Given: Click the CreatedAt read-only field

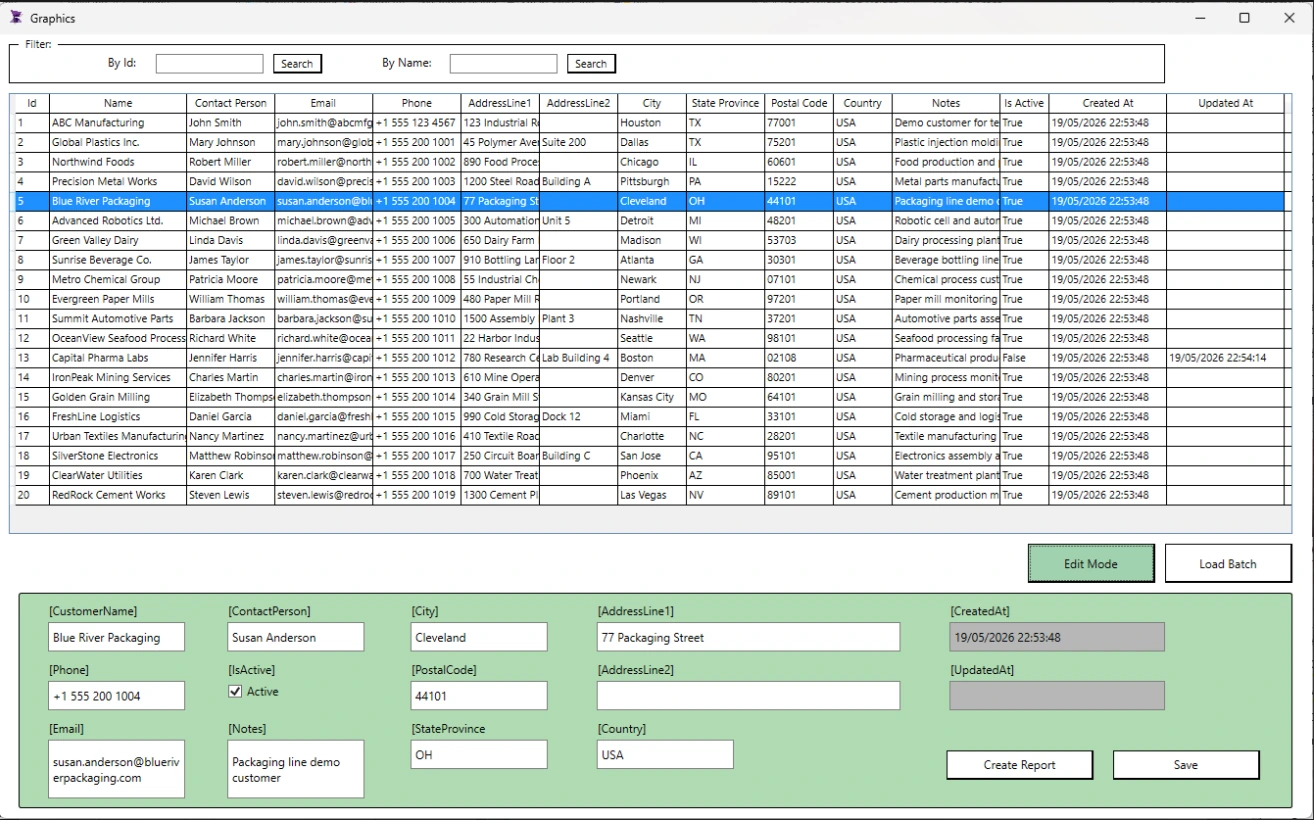Looking at the screenshot, I should tap(1057, 637).
